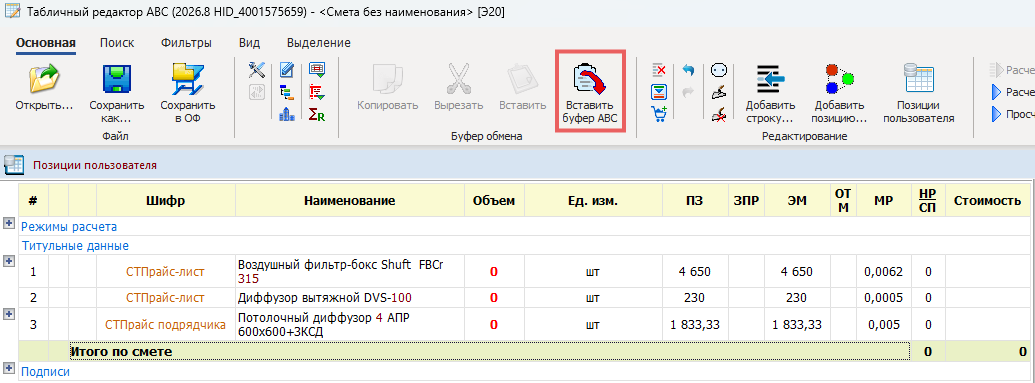
Task: Expand the Режимы расчета section
Action: (9, 224)
